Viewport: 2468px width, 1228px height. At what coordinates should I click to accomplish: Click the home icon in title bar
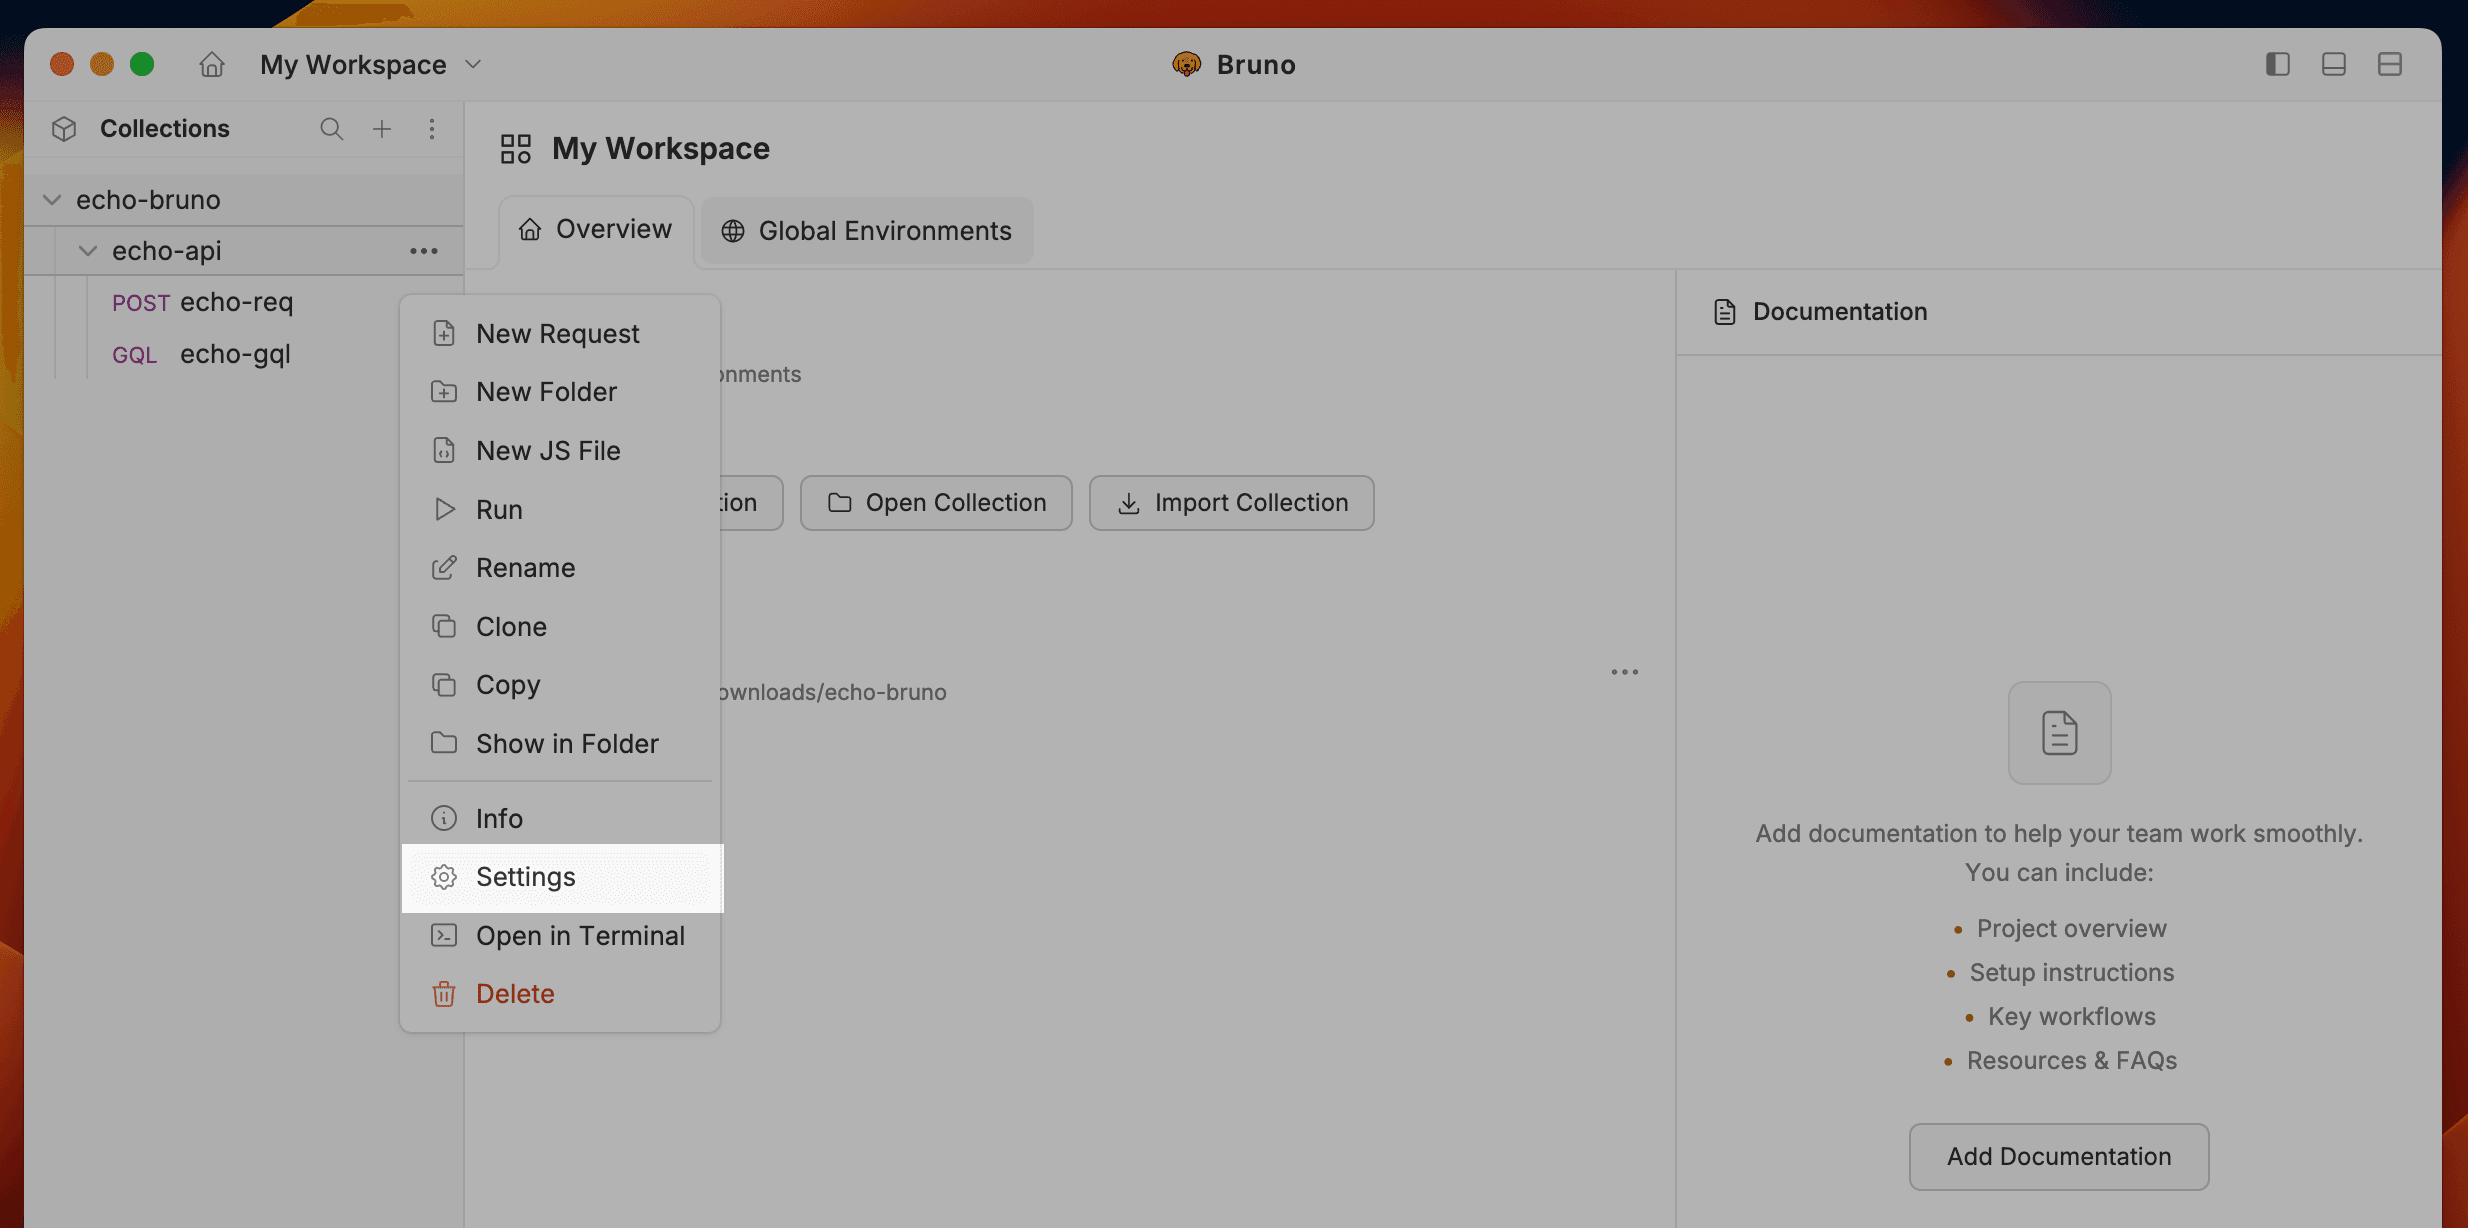(211, 65)
